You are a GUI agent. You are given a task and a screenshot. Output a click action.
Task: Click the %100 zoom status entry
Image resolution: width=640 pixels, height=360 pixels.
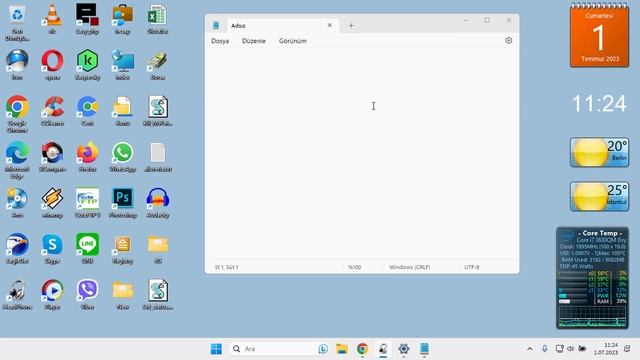pos(354,267)
